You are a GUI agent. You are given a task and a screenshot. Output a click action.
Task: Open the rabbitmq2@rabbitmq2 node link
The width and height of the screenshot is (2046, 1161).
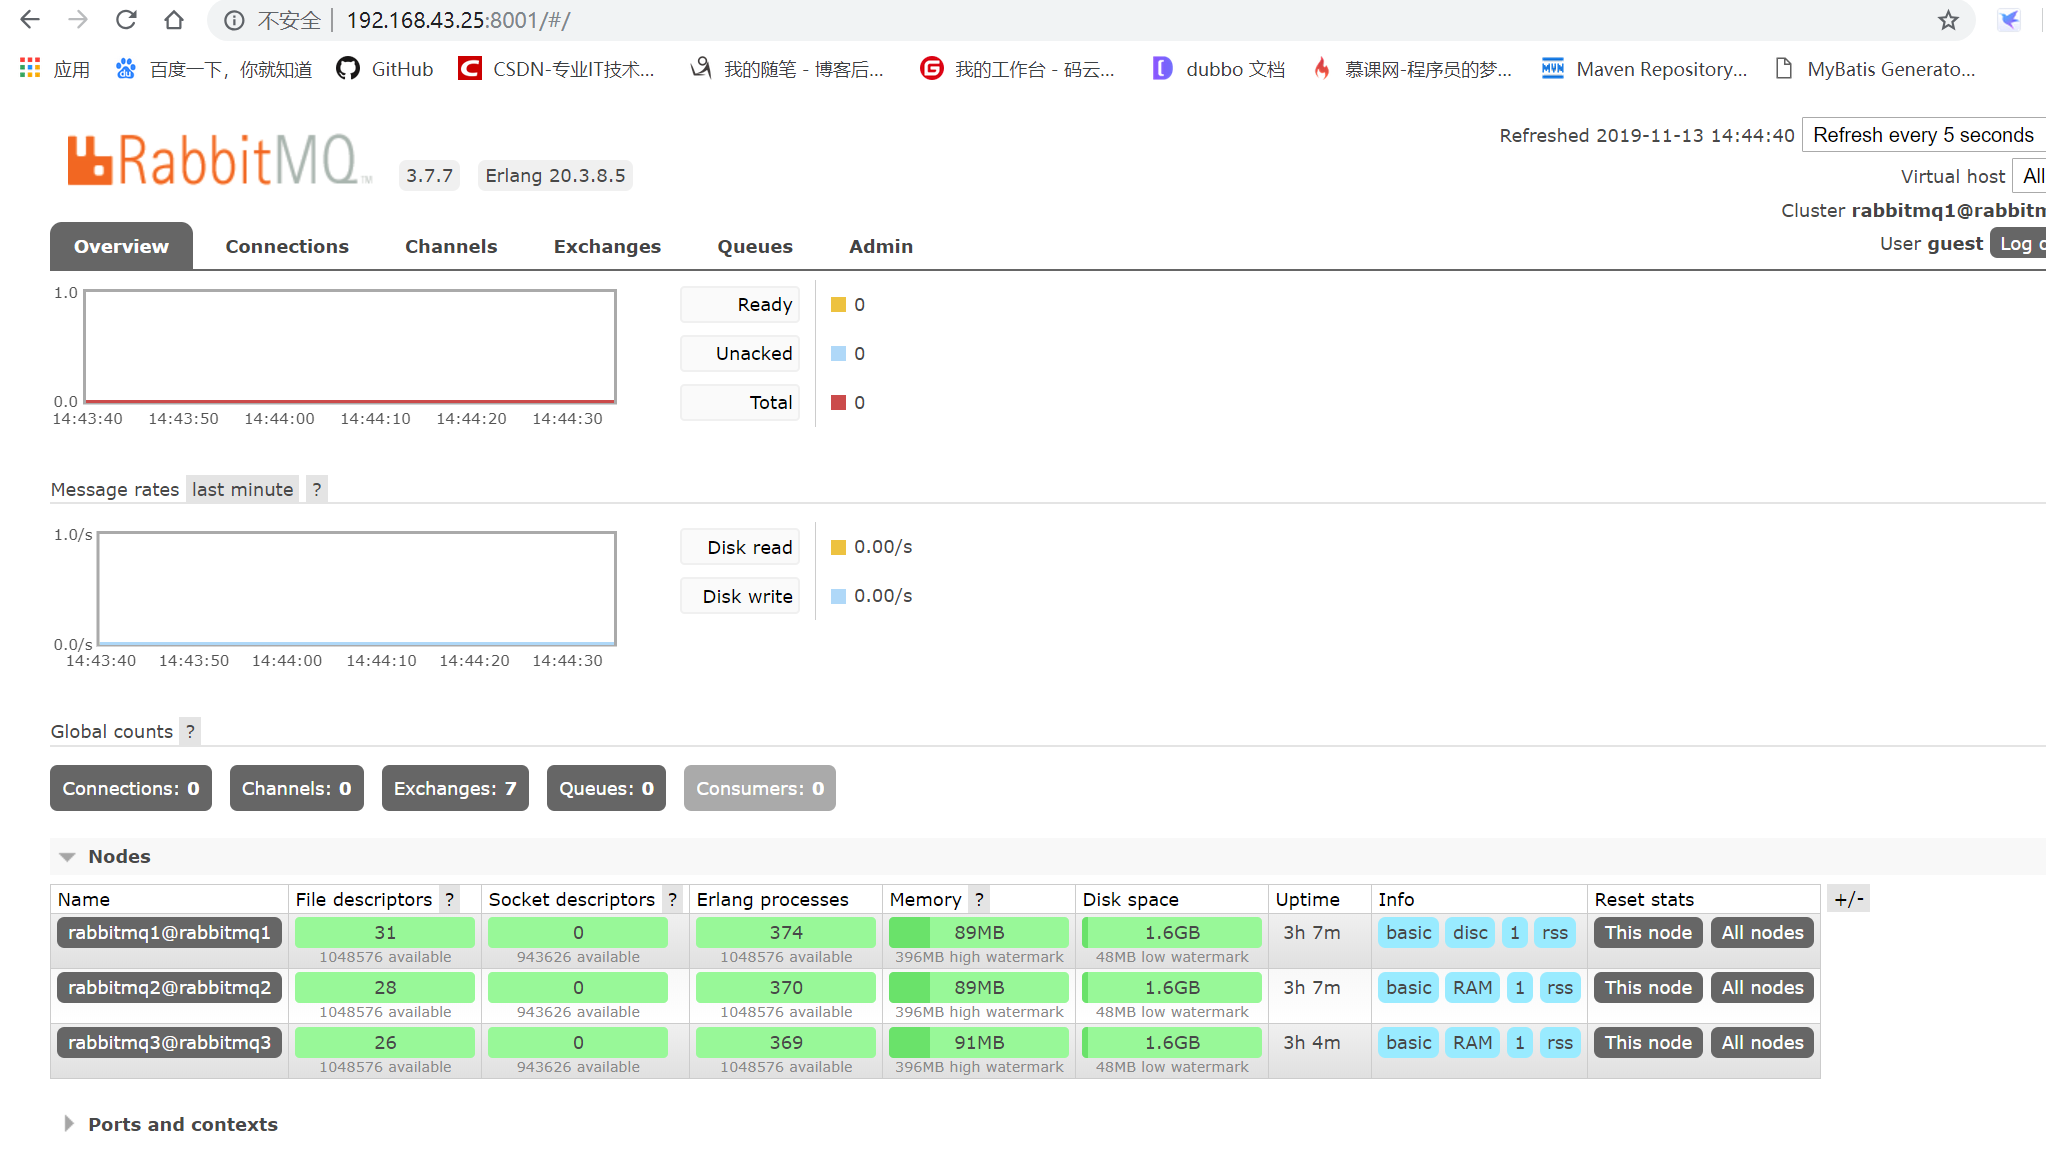point(169,987)
